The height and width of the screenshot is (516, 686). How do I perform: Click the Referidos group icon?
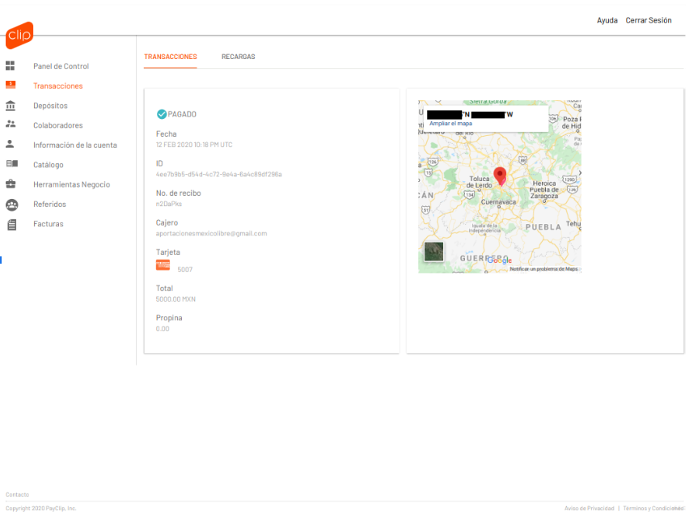point(11,204)
